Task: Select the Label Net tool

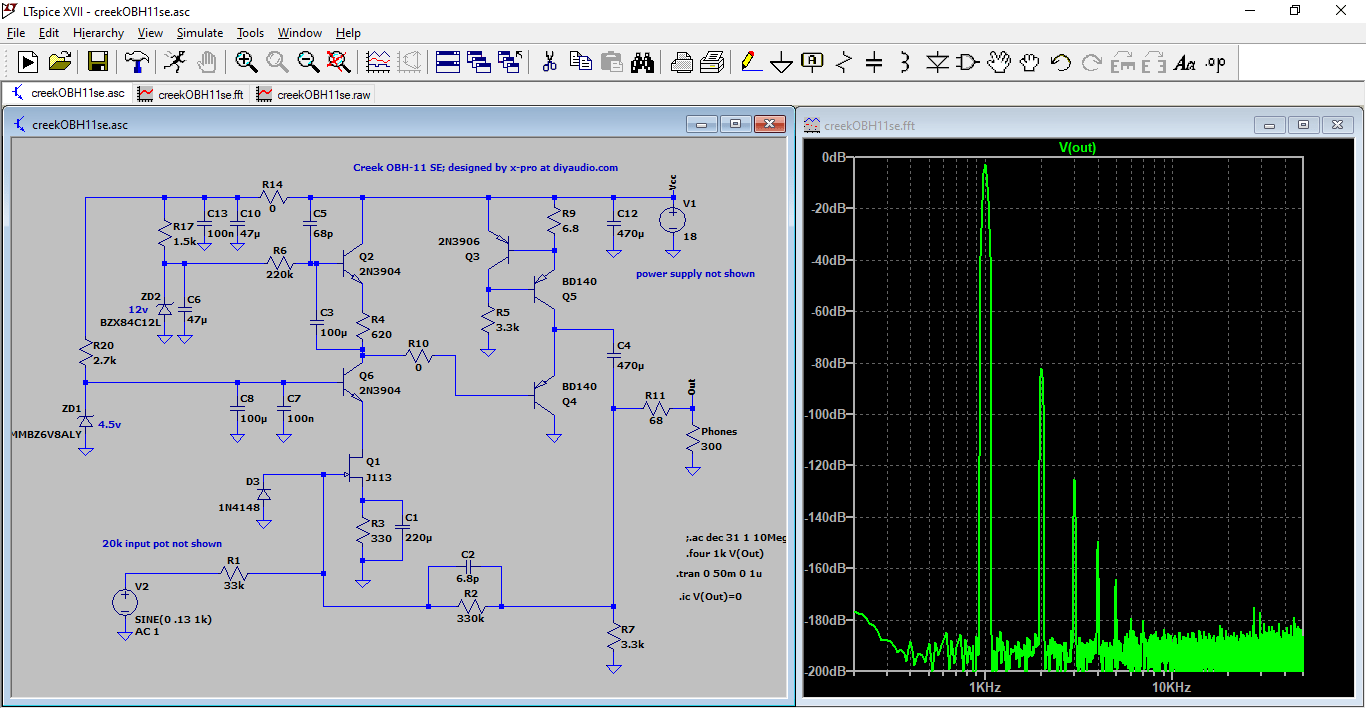Action: coord(813,62)
